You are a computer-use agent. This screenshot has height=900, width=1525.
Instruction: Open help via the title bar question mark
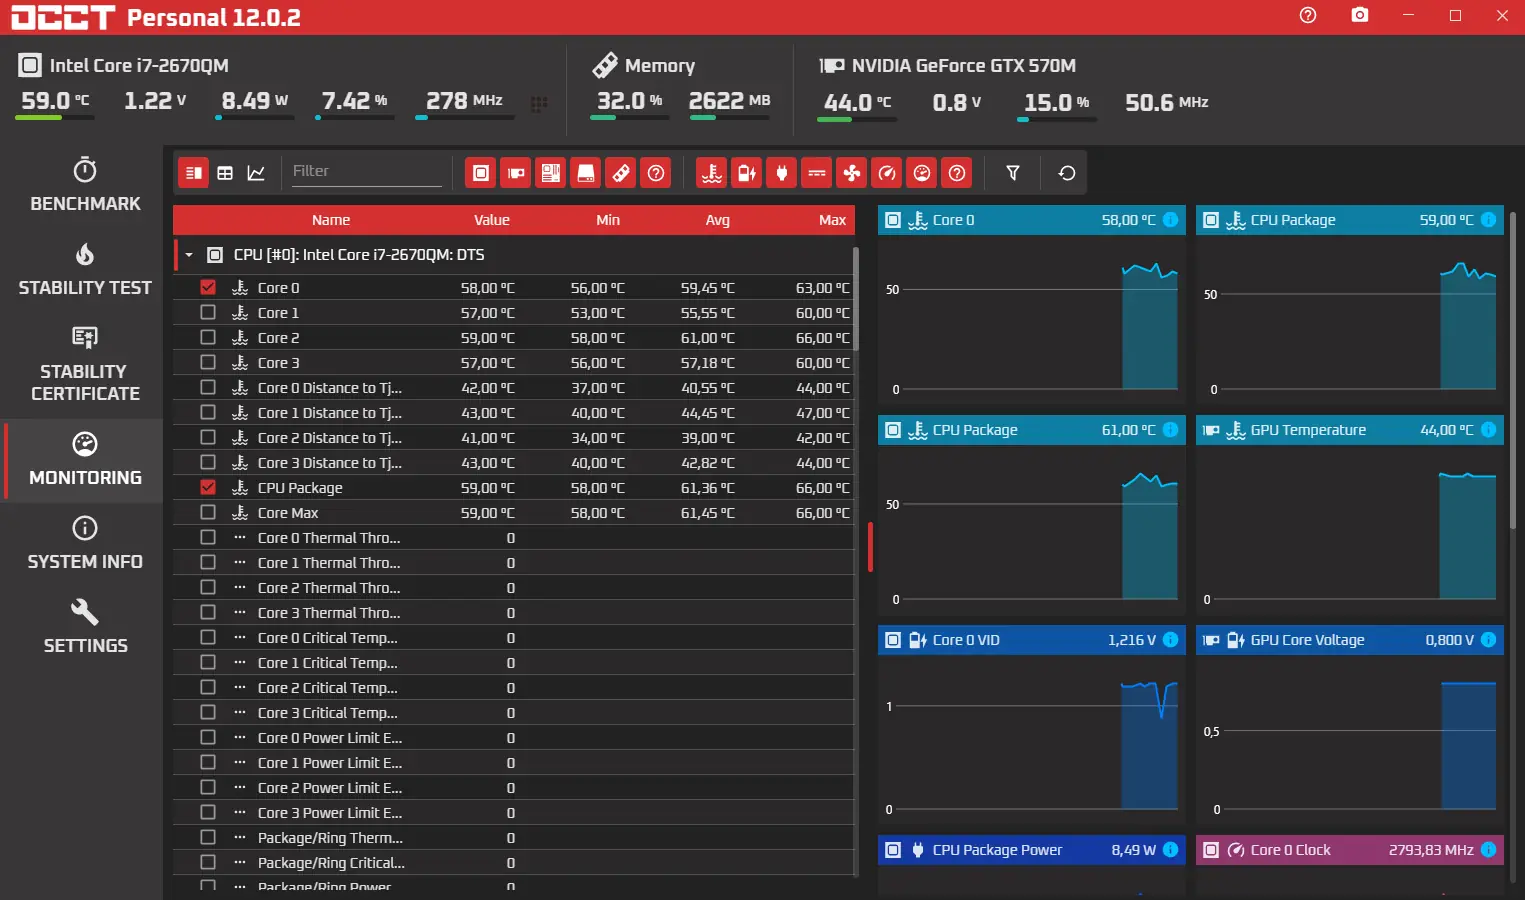click(1308, 15)
